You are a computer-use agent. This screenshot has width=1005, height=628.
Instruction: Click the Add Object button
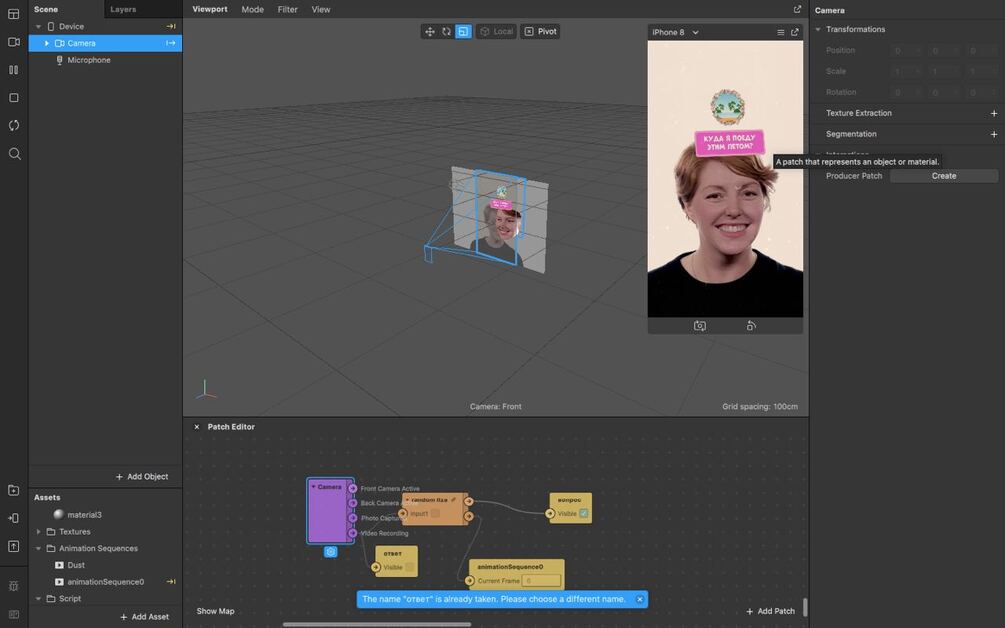point(142,477)
